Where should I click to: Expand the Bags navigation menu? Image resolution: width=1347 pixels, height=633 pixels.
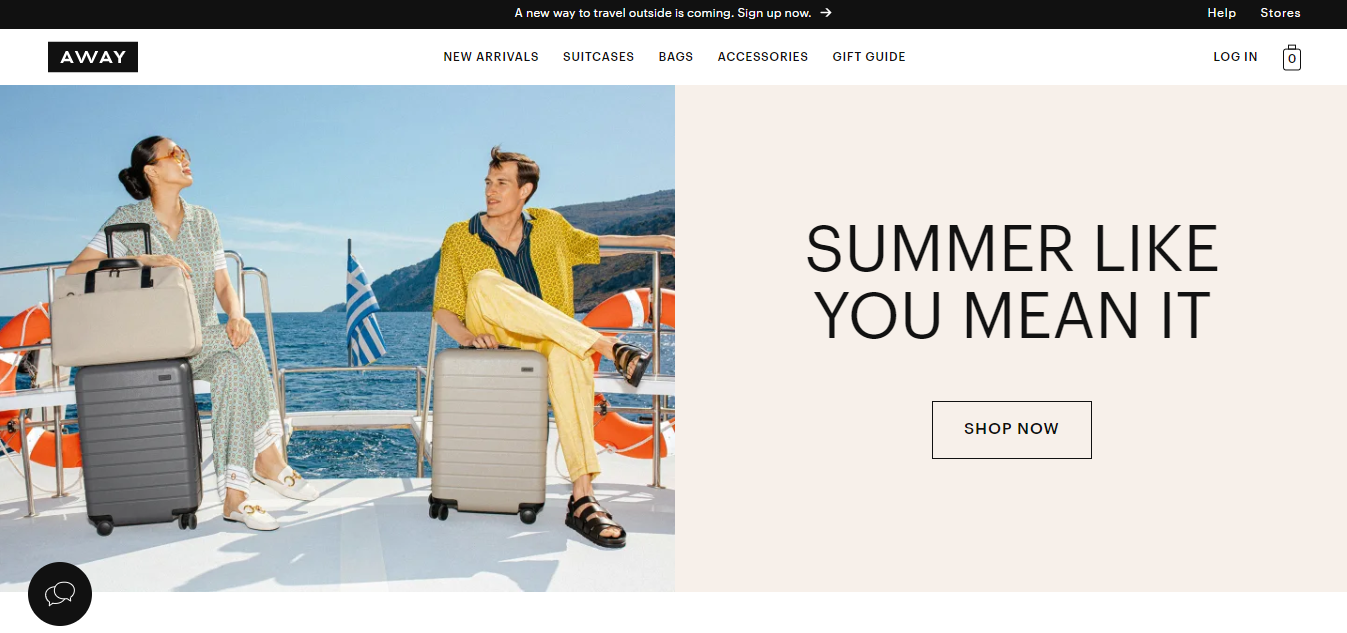click(676, 57)
